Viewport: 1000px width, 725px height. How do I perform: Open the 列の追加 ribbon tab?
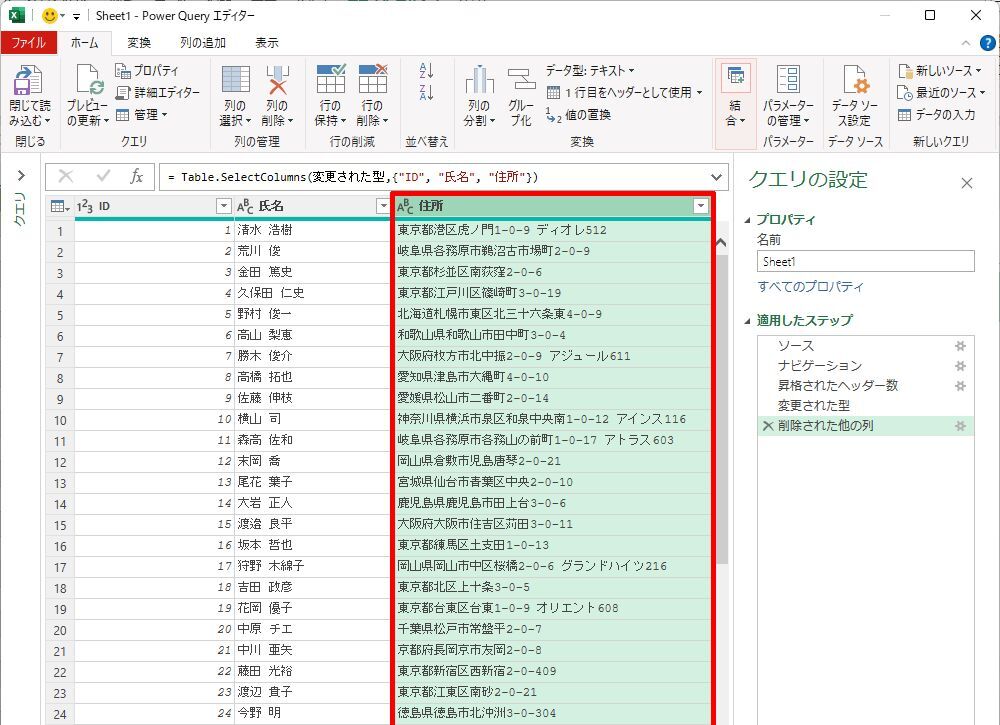[x=203, y=43]
